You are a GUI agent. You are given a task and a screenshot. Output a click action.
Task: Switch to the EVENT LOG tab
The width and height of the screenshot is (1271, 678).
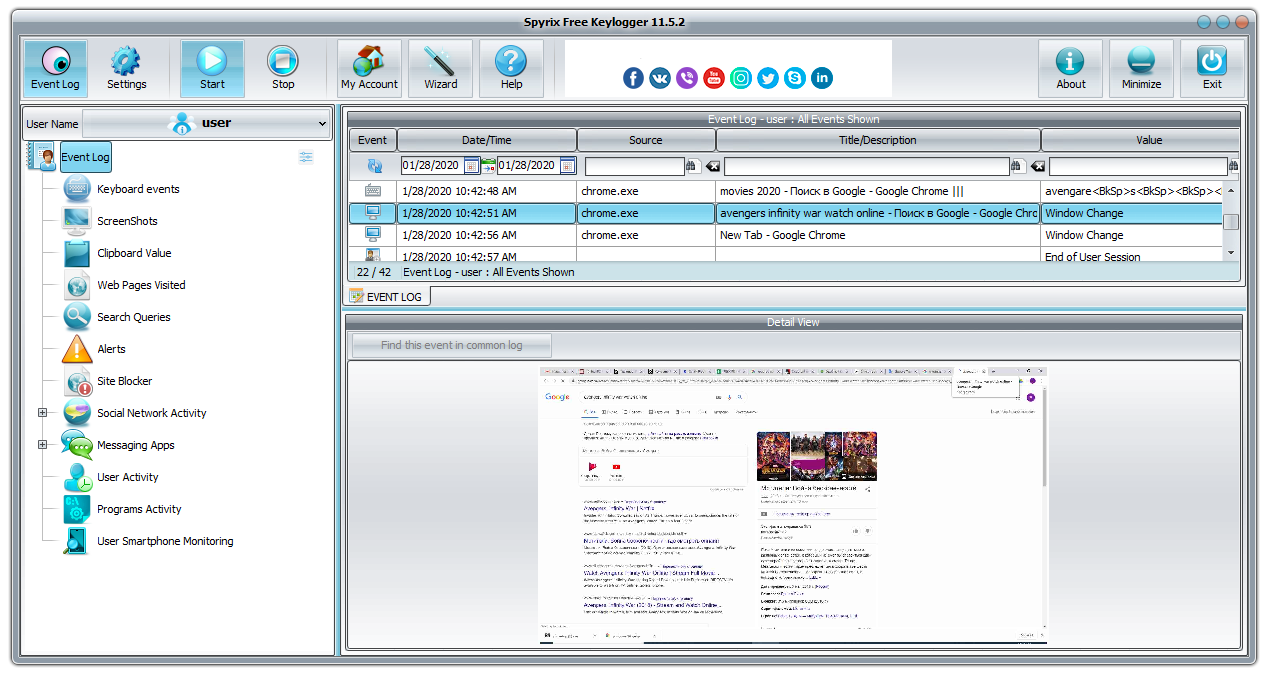click(387, 296)
